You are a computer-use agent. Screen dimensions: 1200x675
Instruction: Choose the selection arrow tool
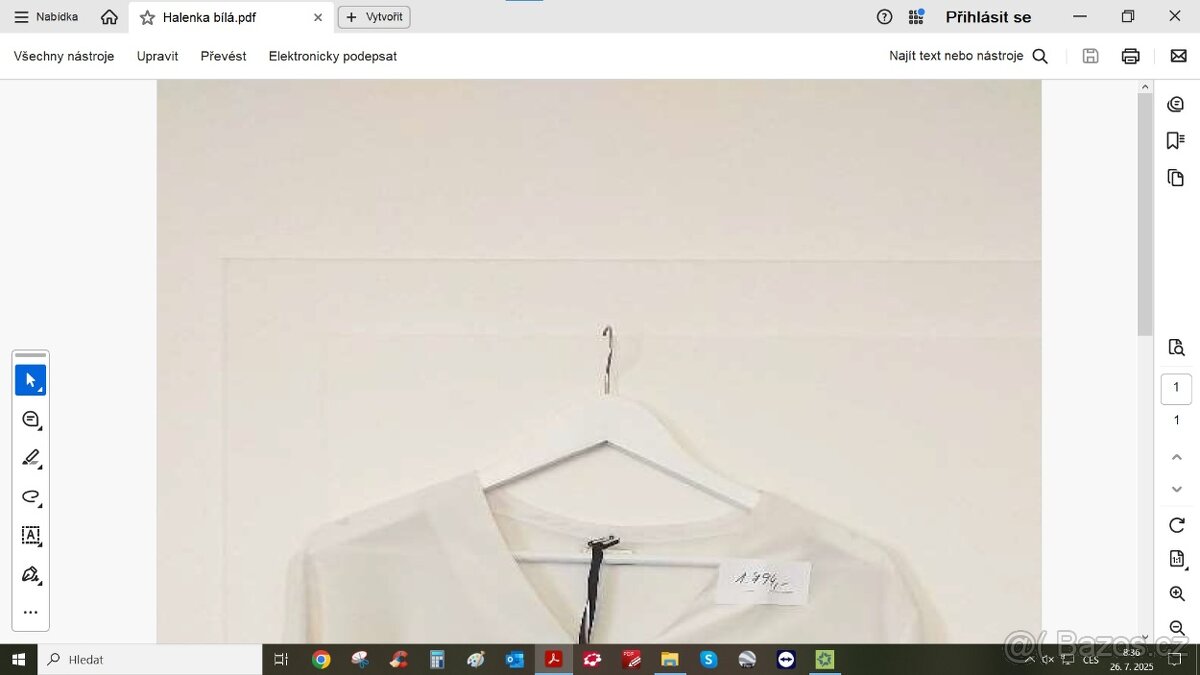click(31, 380)
